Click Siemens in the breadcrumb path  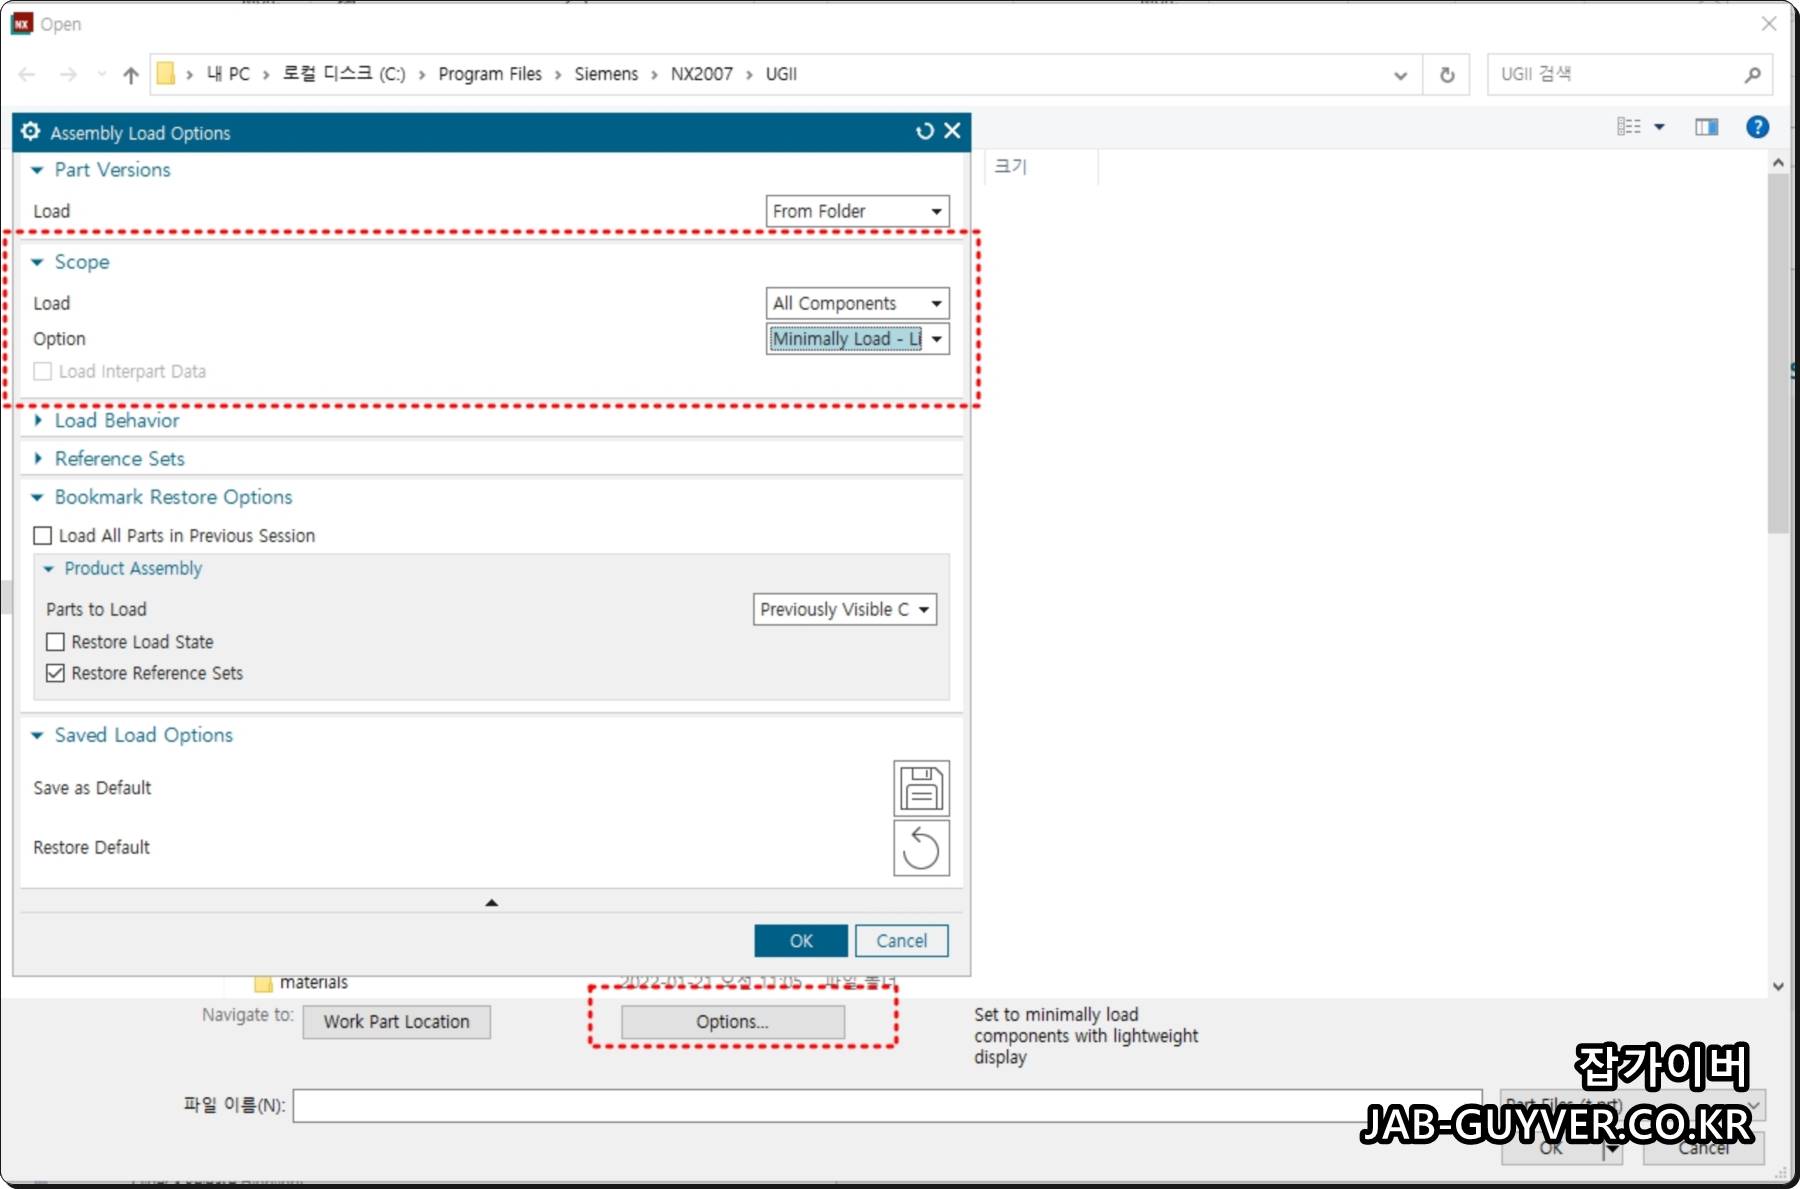(606, 75)
